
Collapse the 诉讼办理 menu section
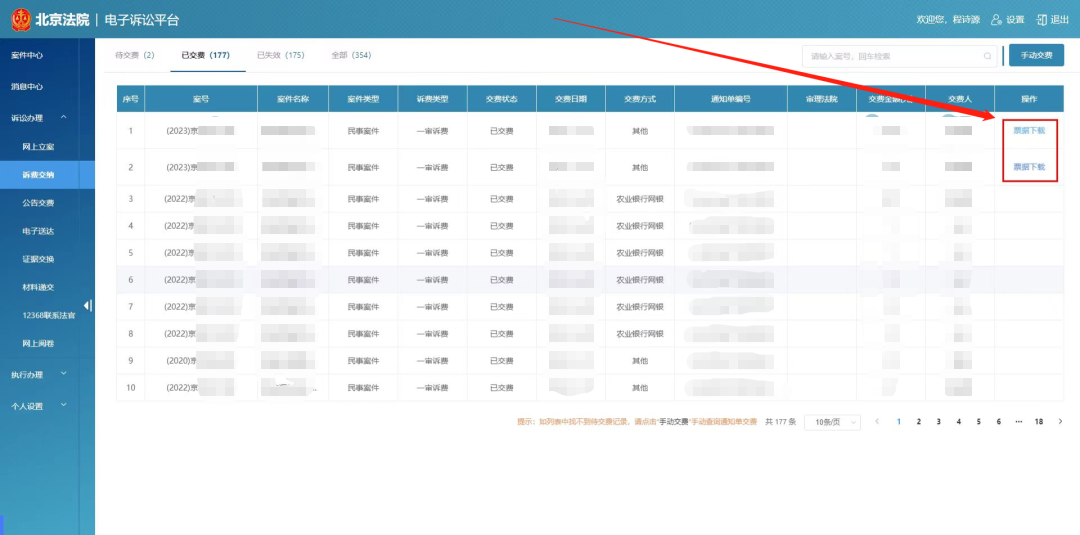(64, 118)
